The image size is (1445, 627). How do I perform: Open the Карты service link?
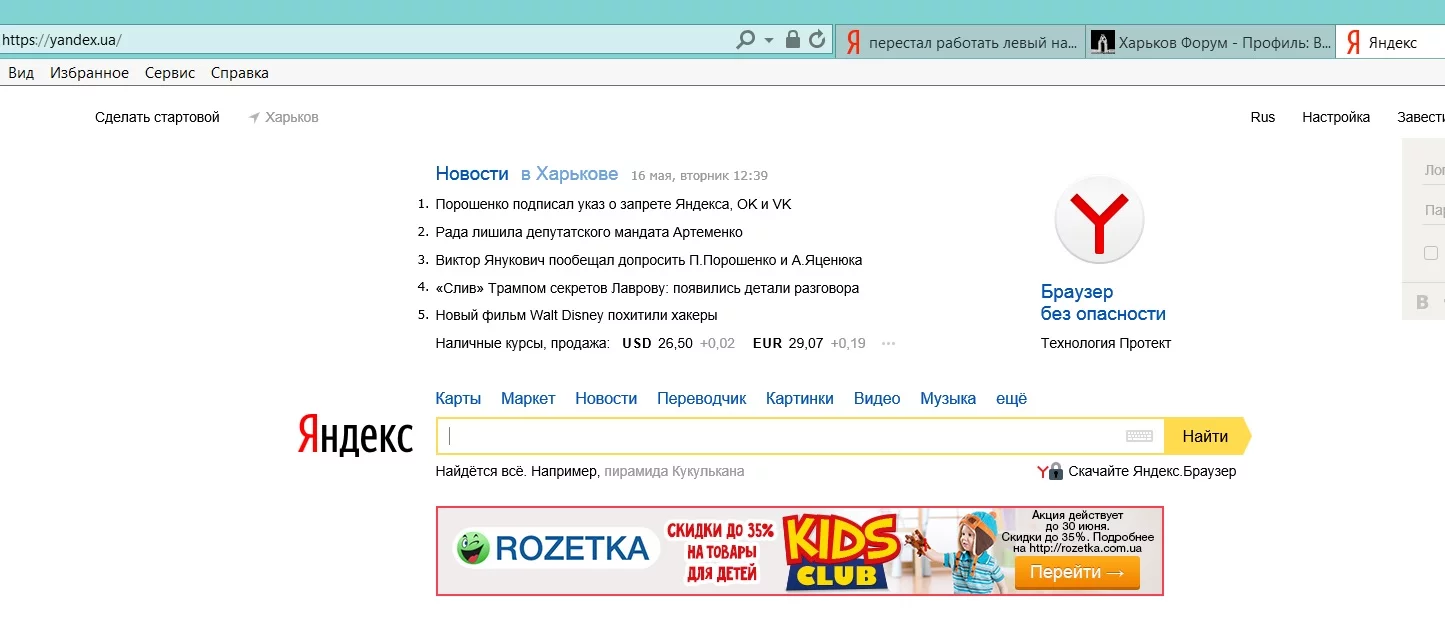click(458, 398)
